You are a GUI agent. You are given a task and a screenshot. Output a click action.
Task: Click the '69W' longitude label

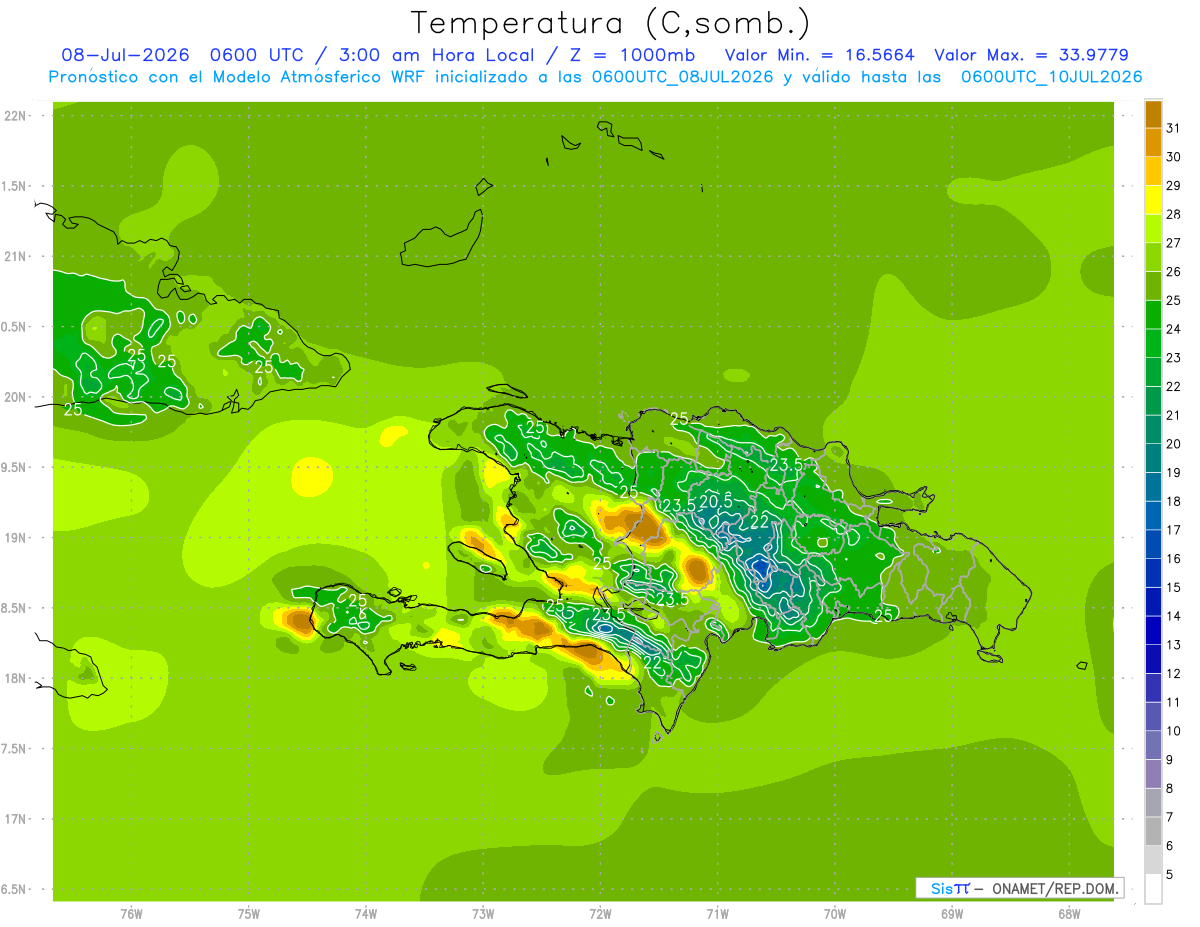(x=952, y=914)
